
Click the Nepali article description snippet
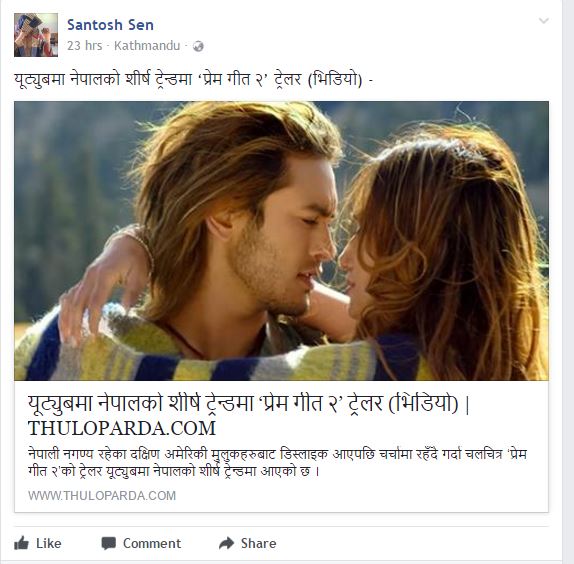(277, 462)
